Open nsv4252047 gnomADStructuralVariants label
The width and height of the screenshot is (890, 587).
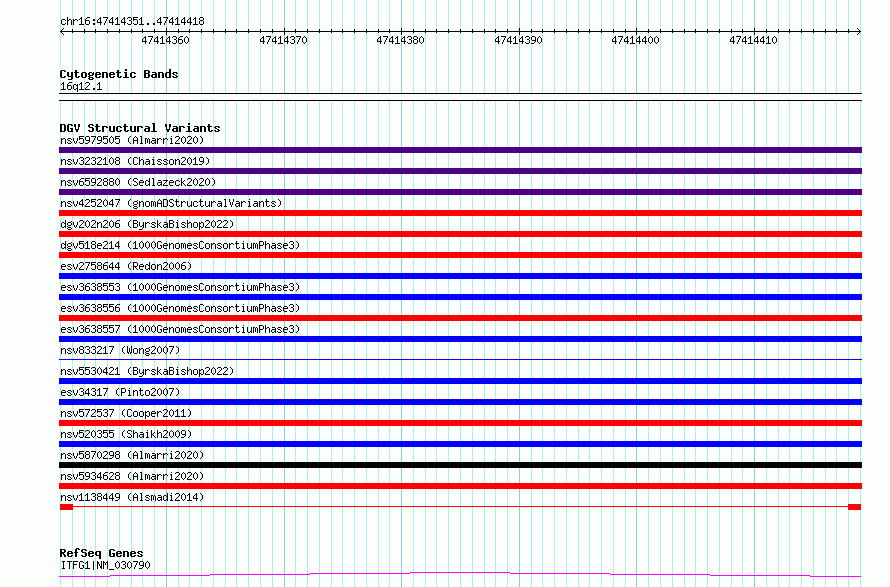pyautogui.click(x=171, y=203)
